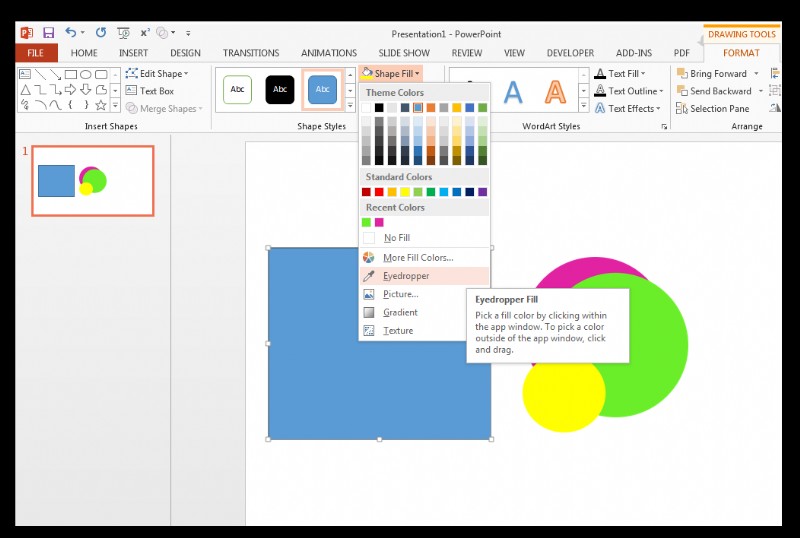
Task: Select the left brace shape
Action: click(70, 106)
